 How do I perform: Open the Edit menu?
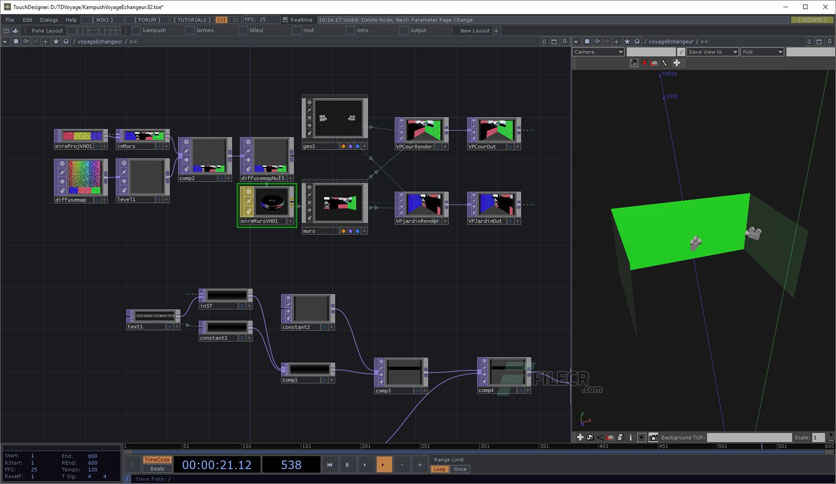coord(27,19)
